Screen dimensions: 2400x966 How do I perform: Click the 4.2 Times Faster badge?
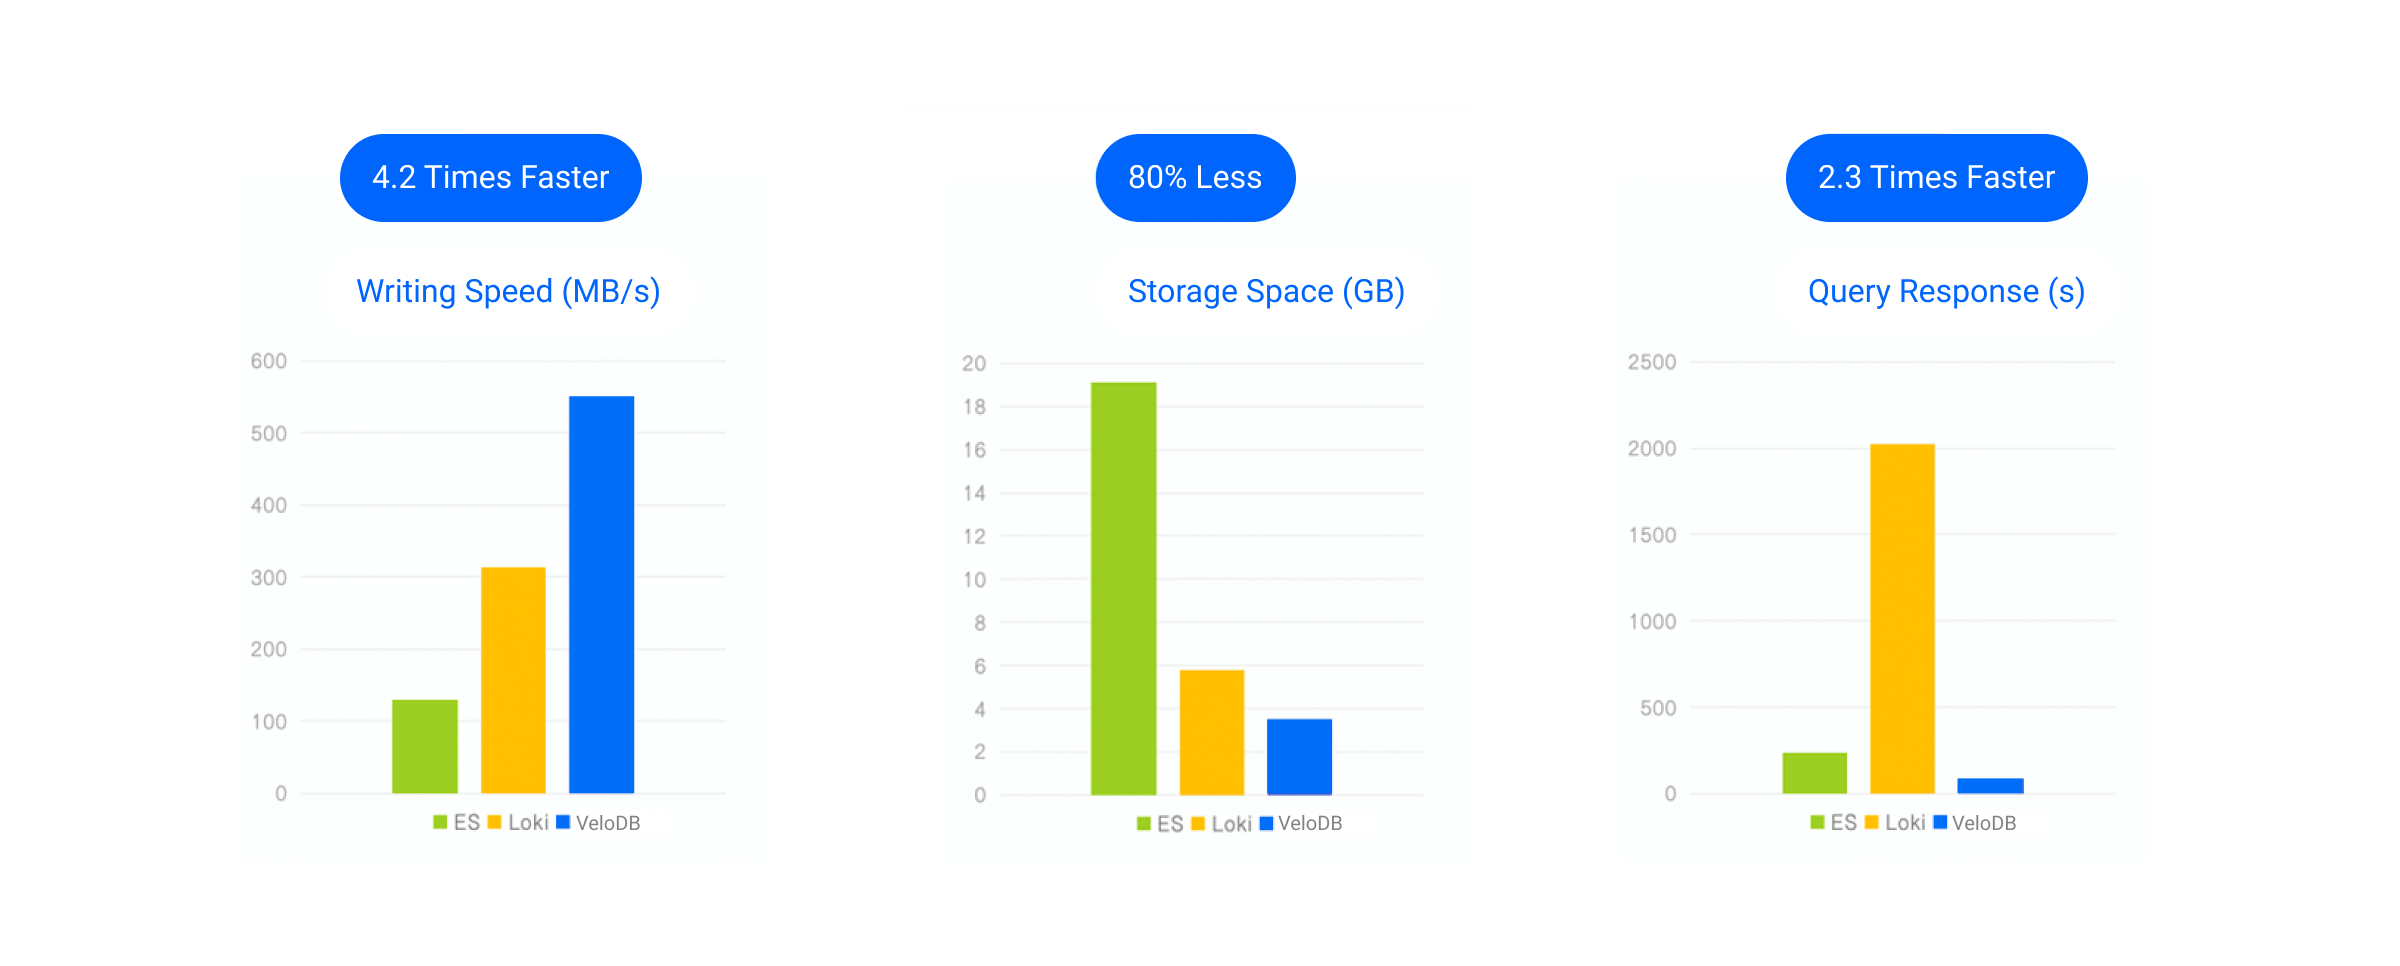[490, 178]
